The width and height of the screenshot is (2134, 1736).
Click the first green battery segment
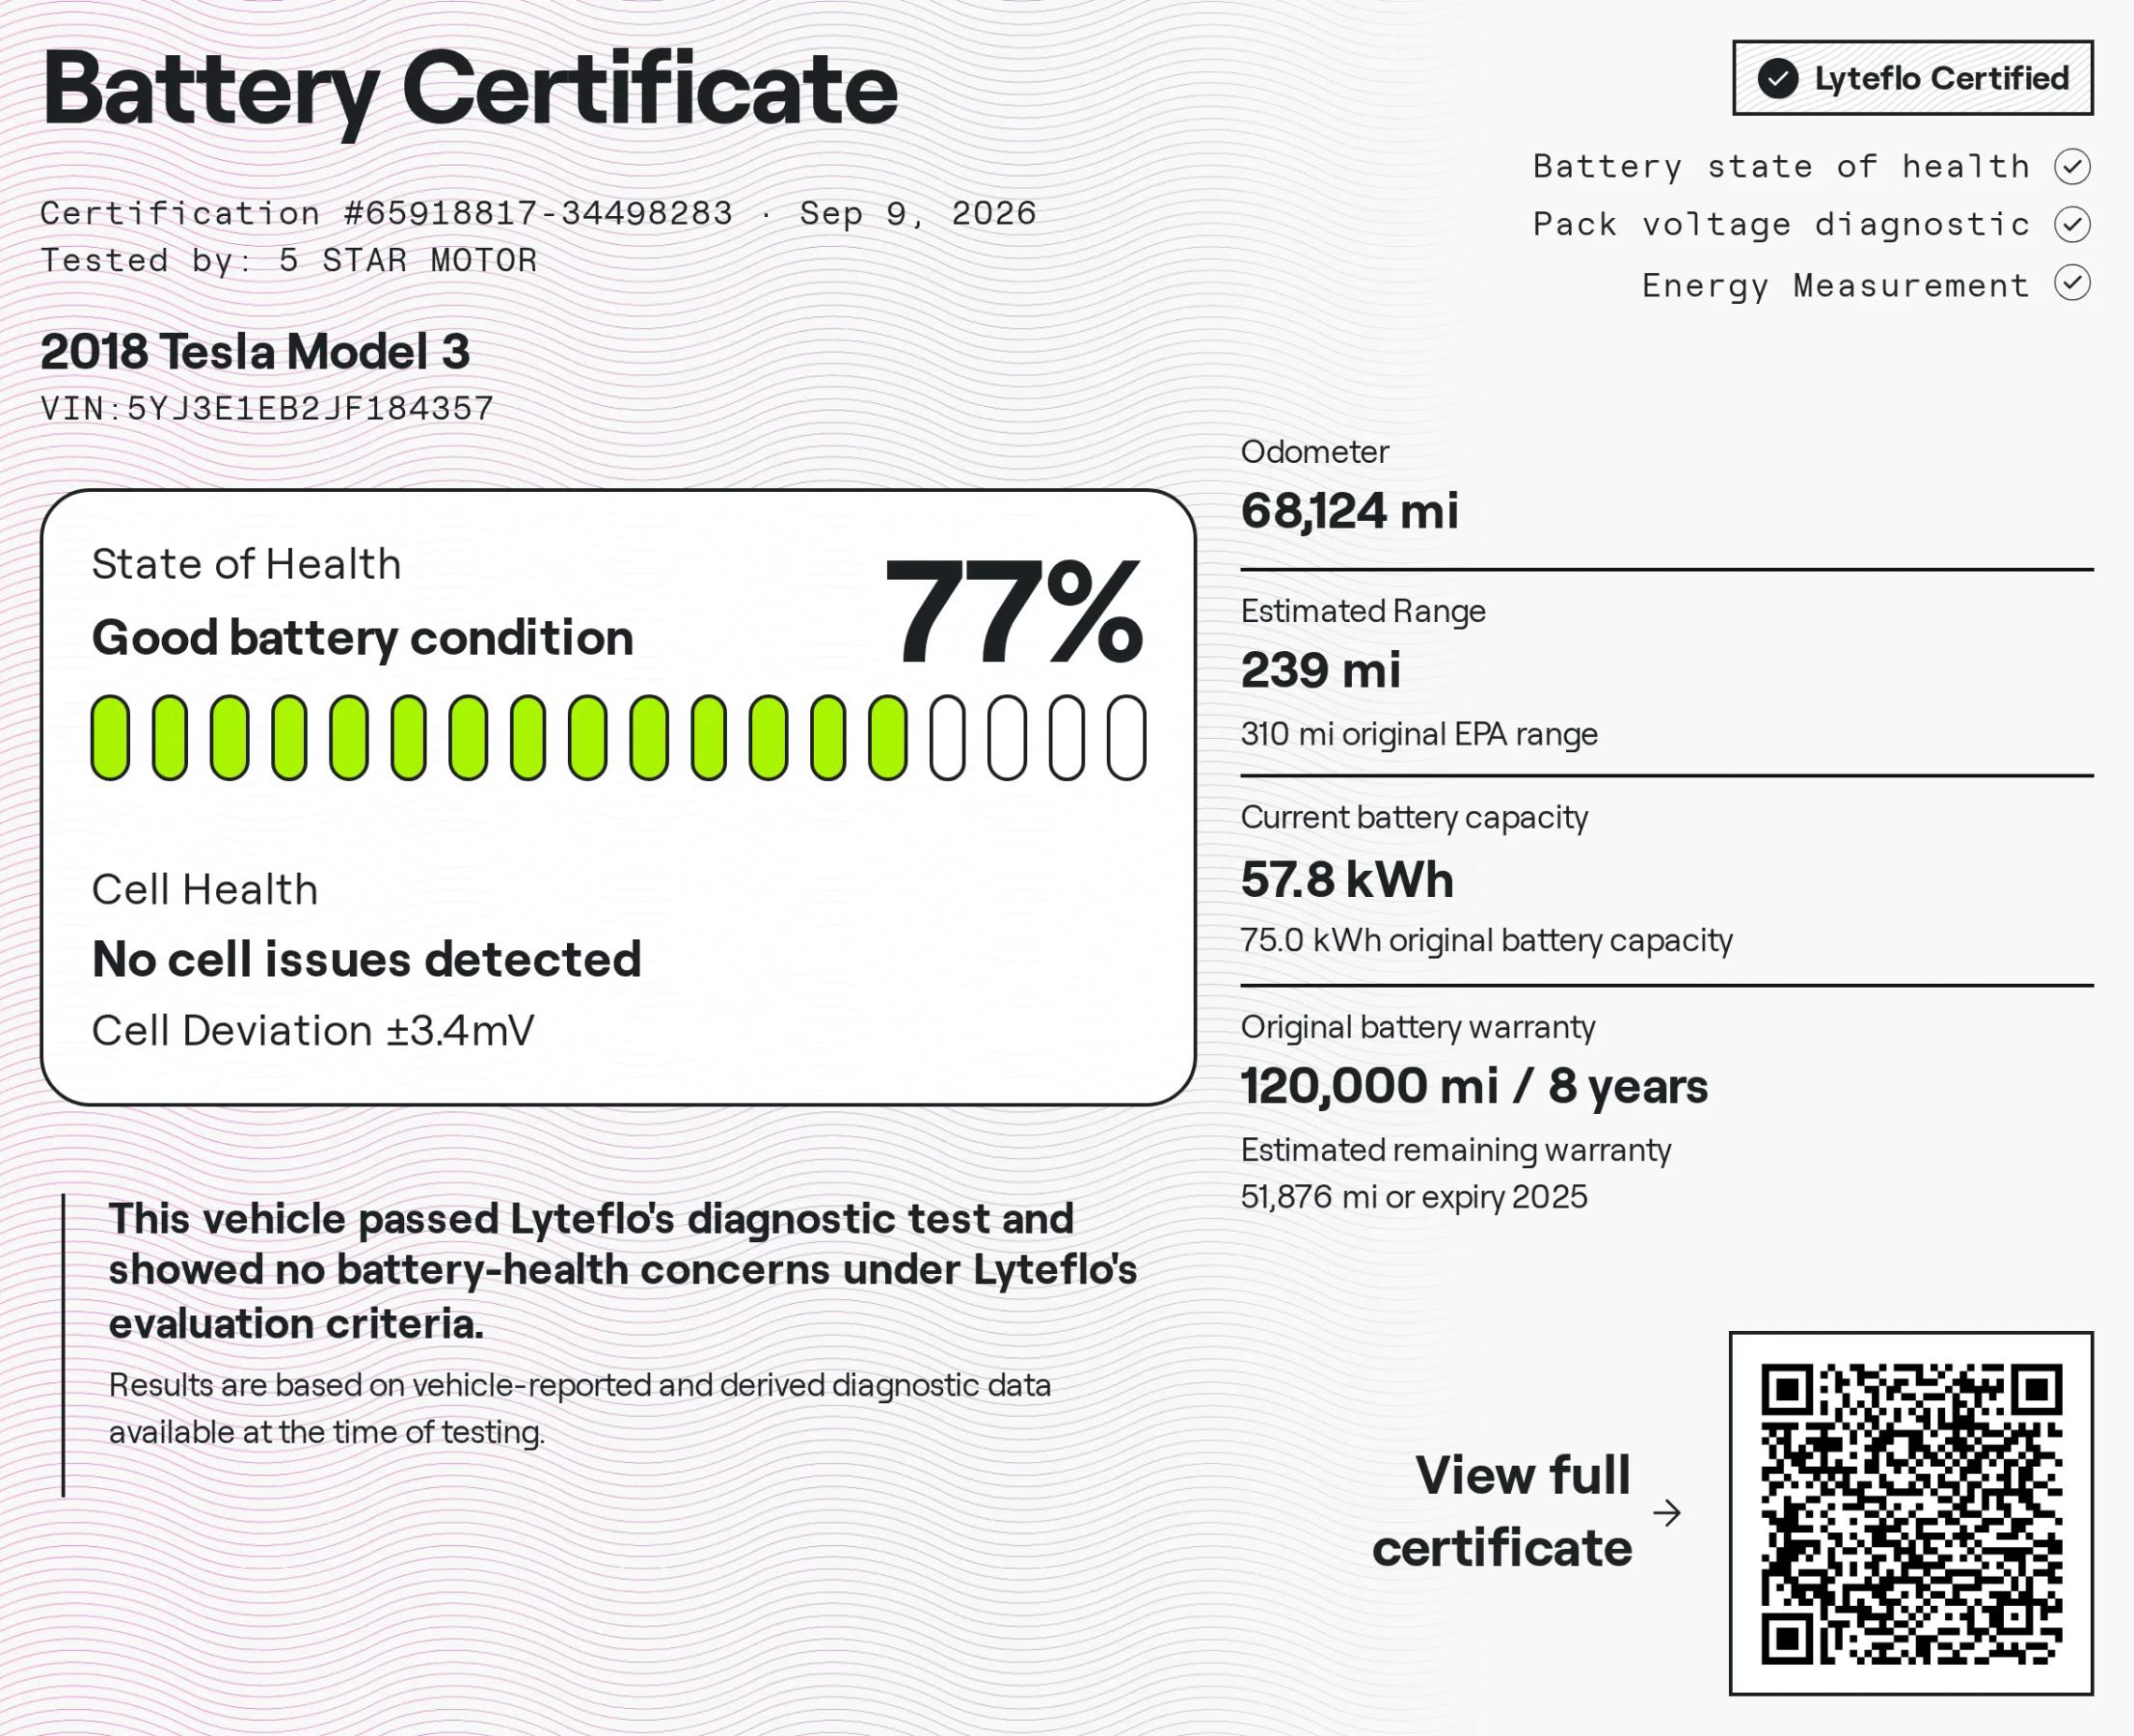pyautogui.click(x=110, y=738)
